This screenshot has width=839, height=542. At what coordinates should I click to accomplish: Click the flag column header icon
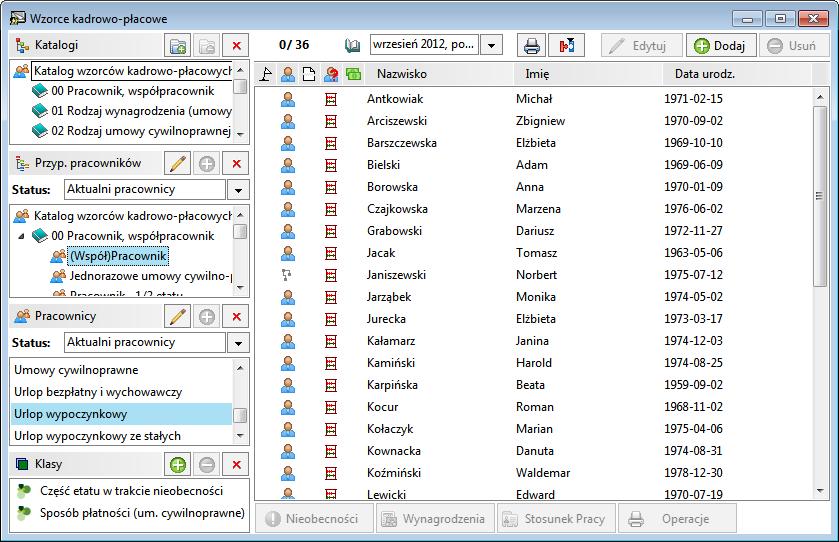coord(265,74)
